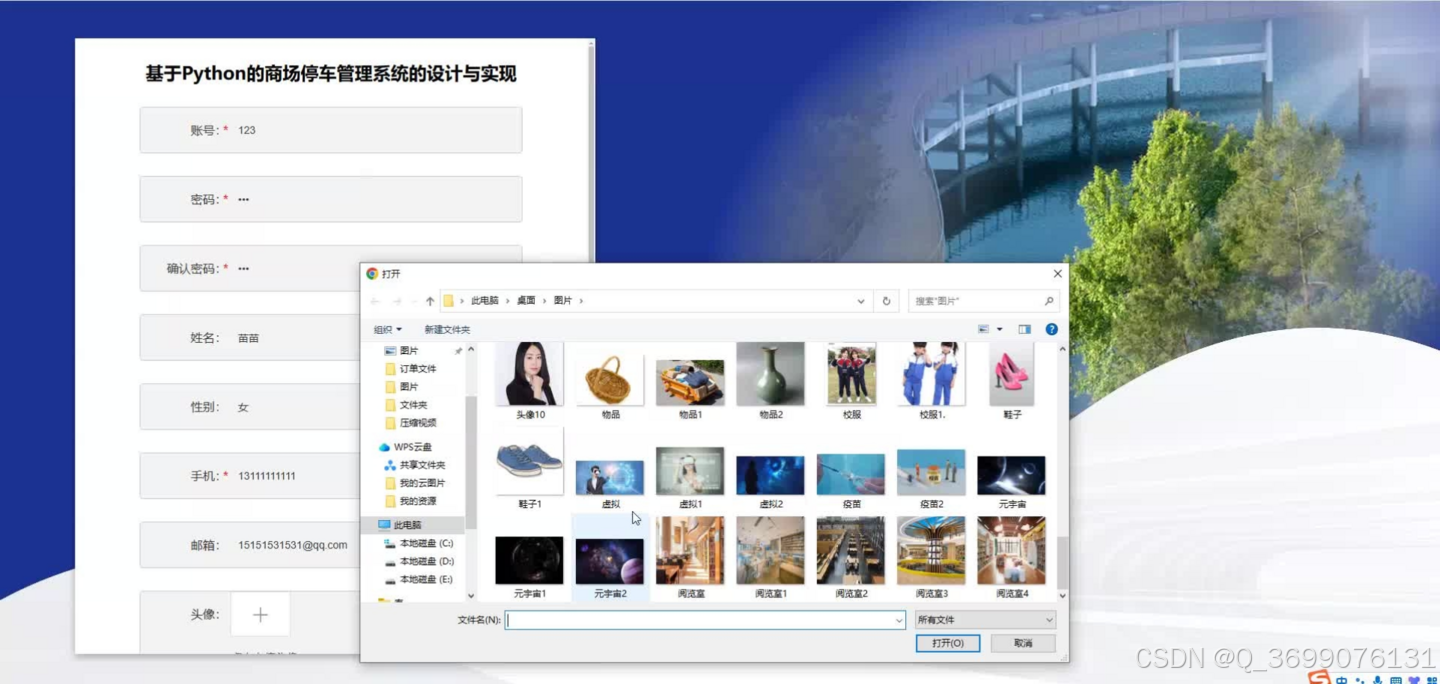
Task: Expand chevron after 此电脑 in breadcrumb
Action: [x=507, y=301]
